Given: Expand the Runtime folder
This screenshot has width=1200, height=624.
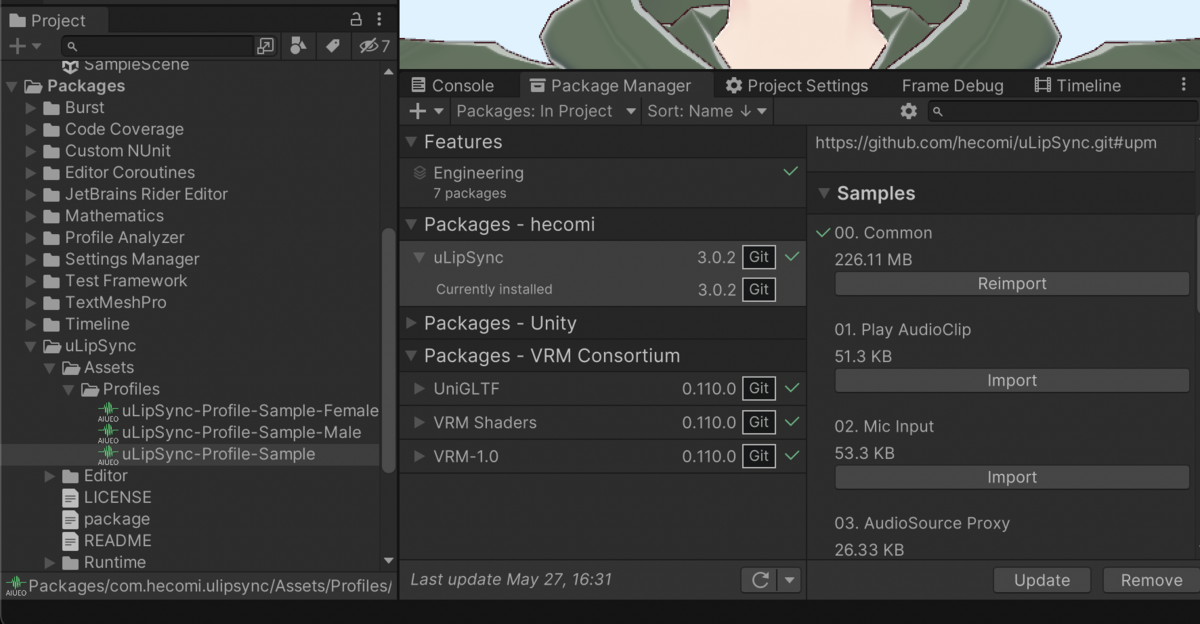Looking at the screenshot, I should tap(49, 563).
